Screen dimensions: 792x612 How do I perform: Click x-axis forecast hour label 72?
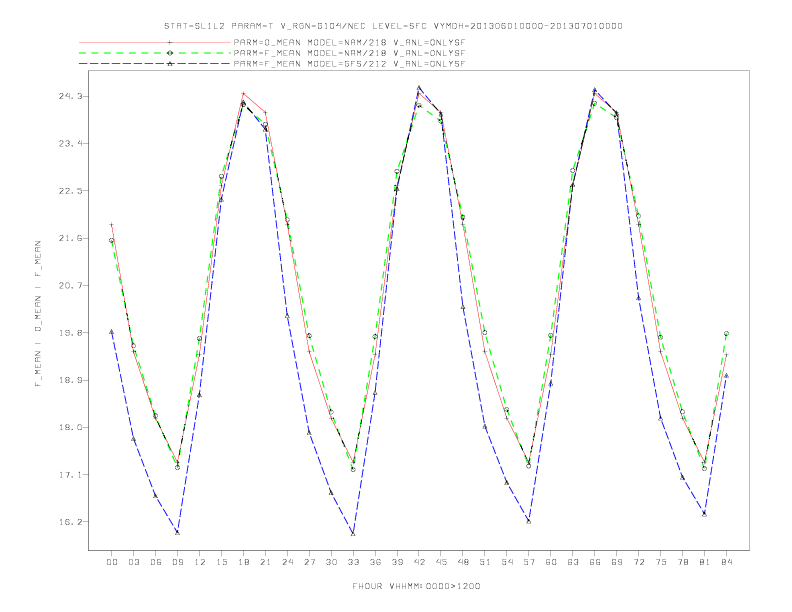point(639,562)
